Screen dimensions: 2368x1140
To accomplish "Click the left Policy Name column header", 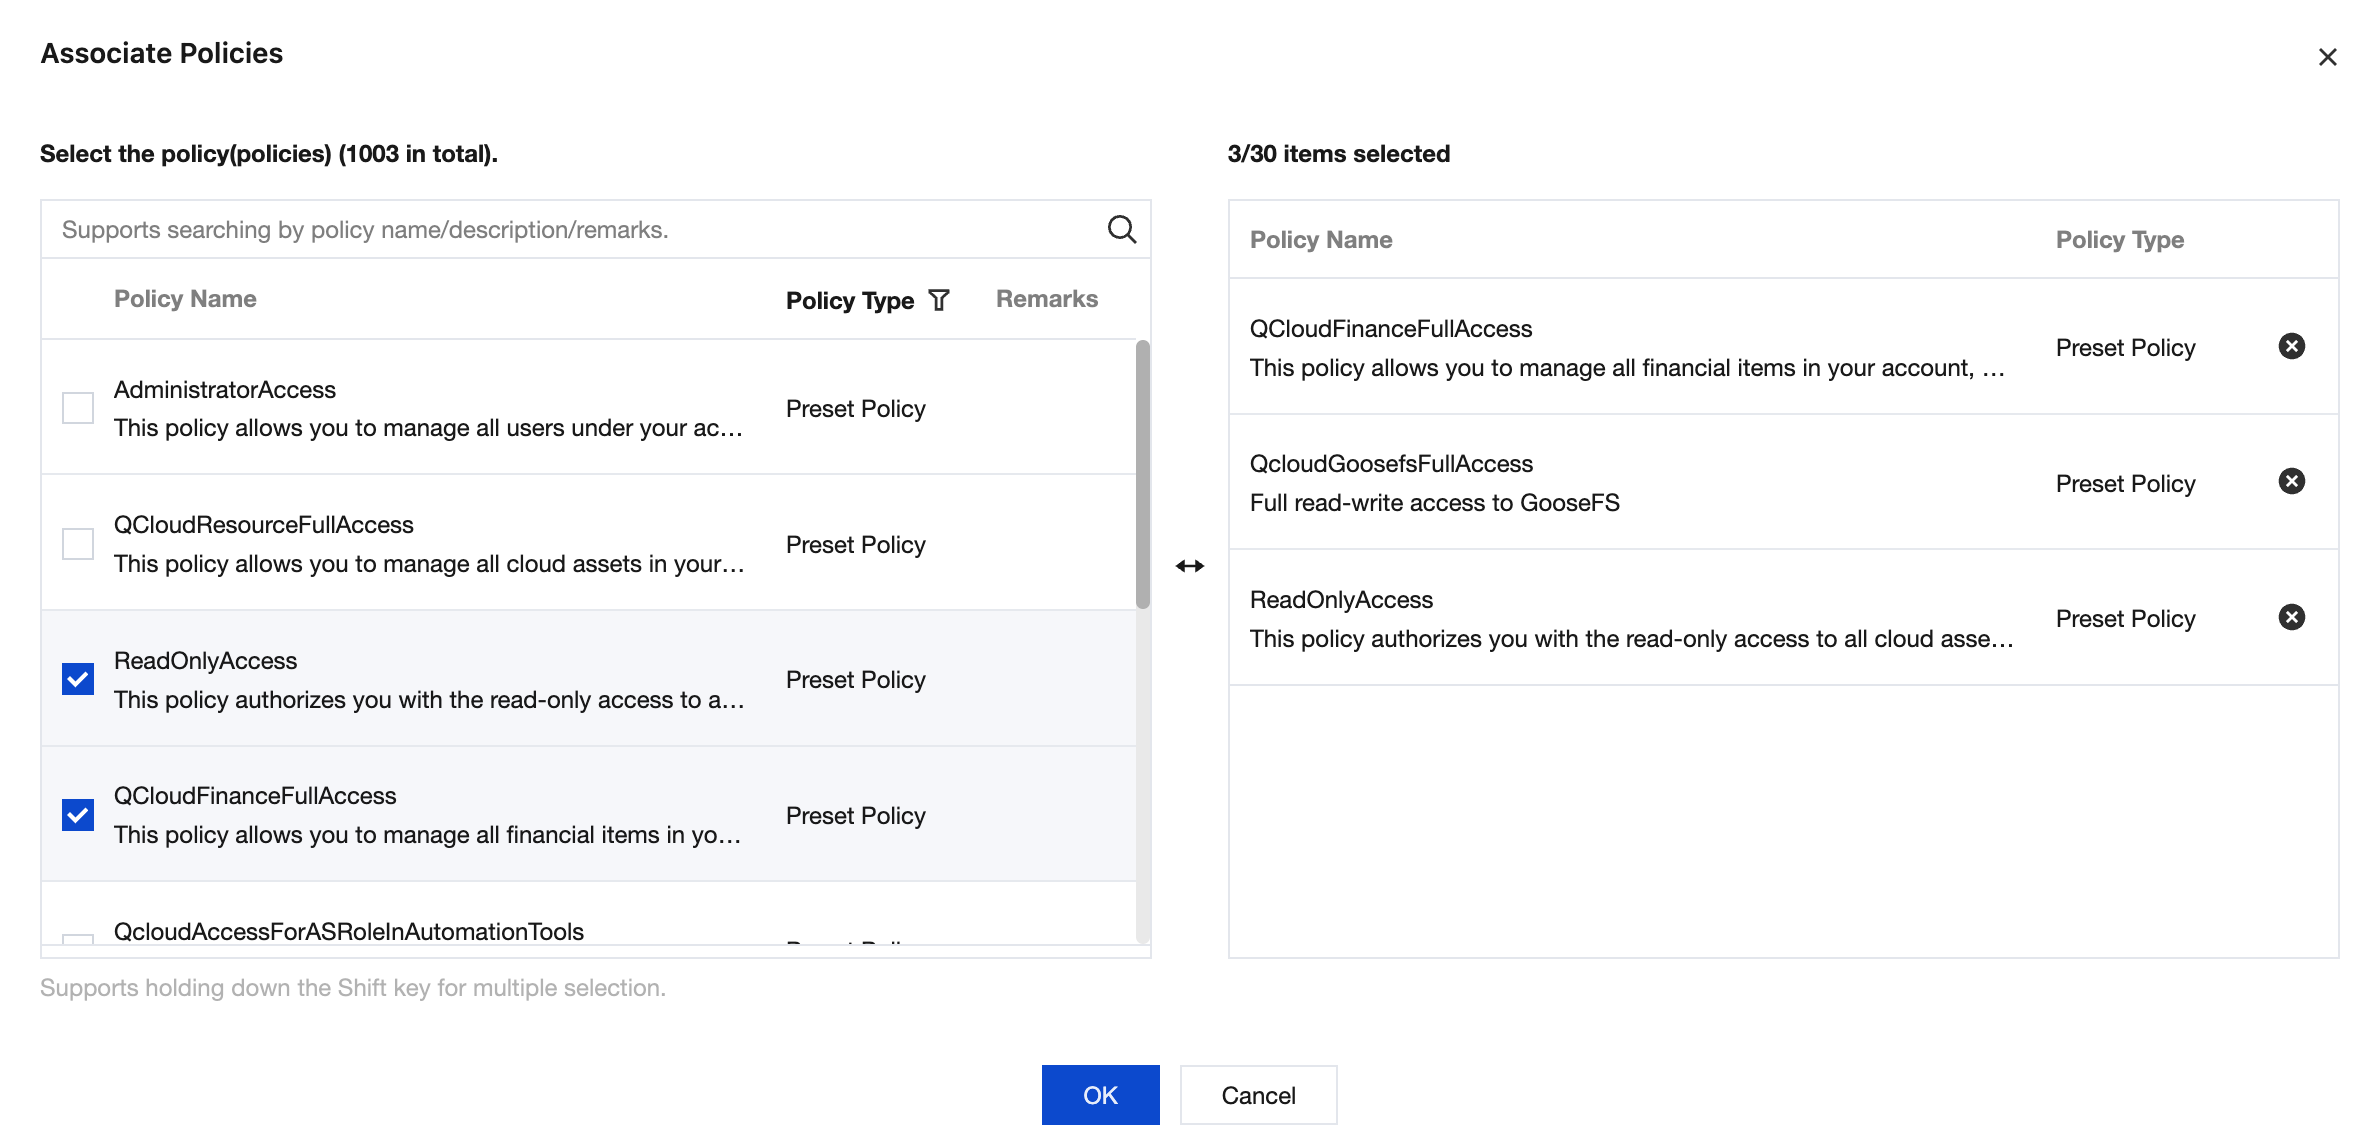I will [x=185, y=299].
